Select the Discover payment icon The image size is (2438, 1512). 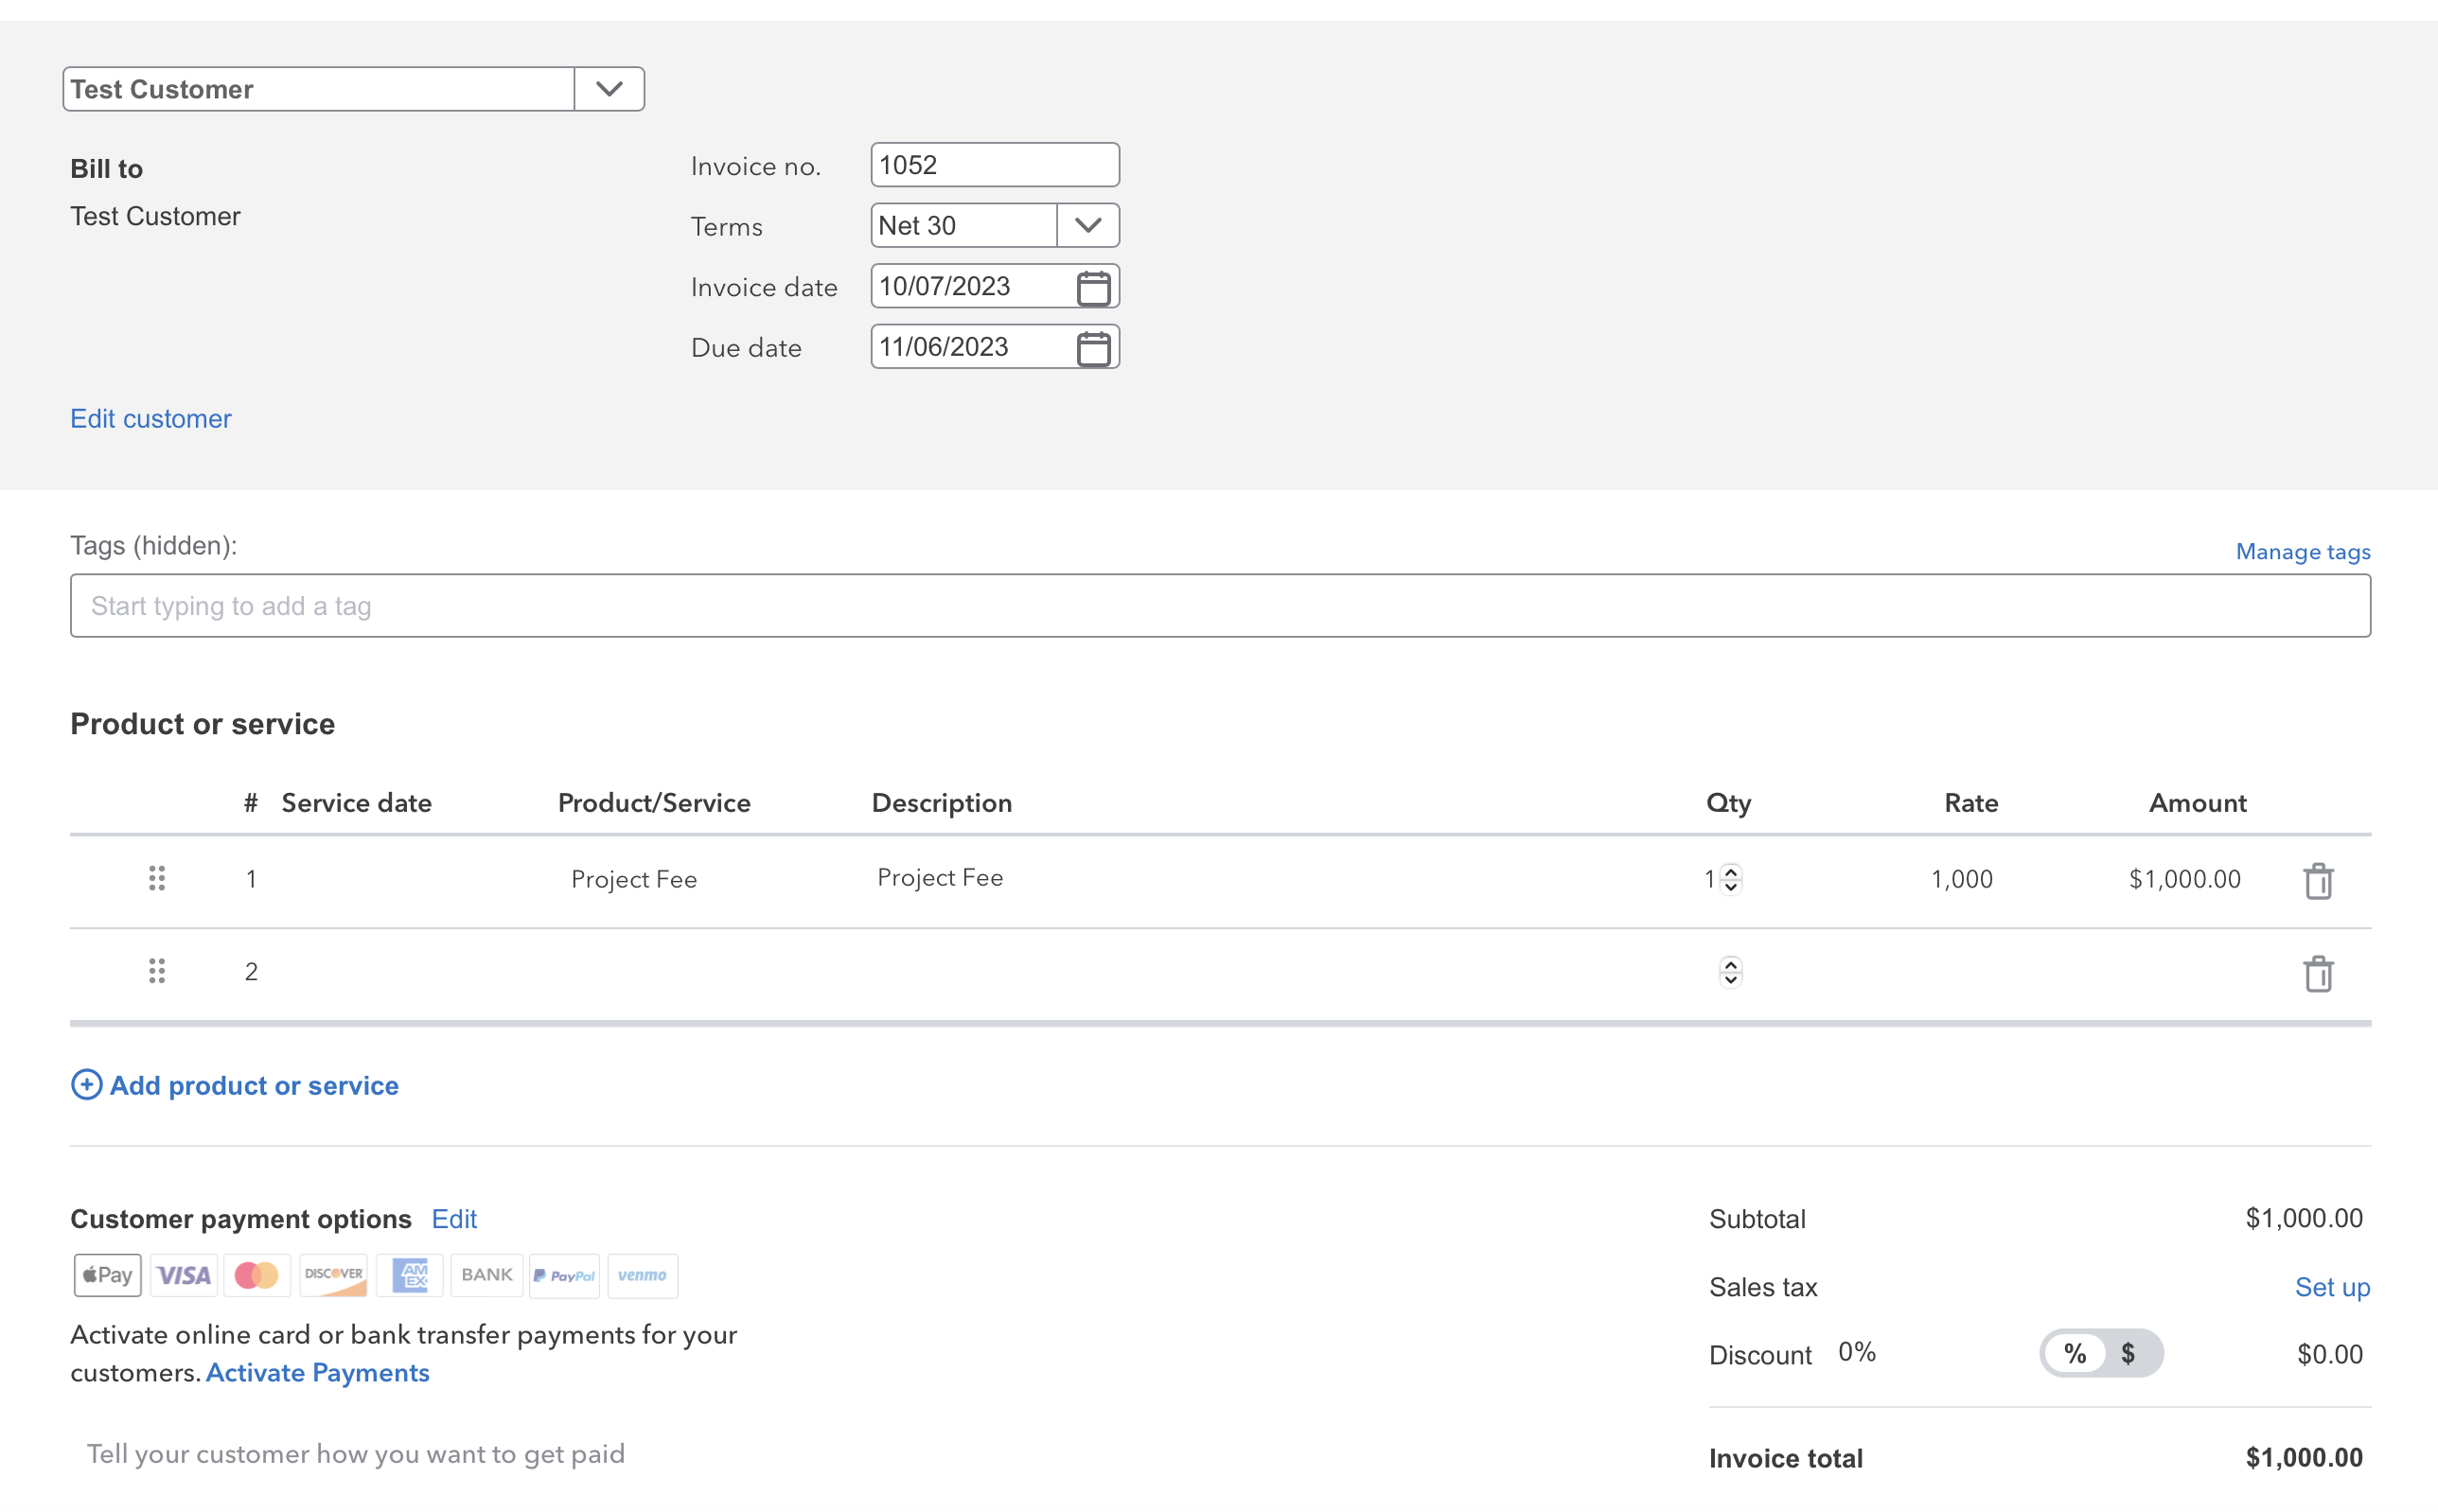coord(333,1275)
